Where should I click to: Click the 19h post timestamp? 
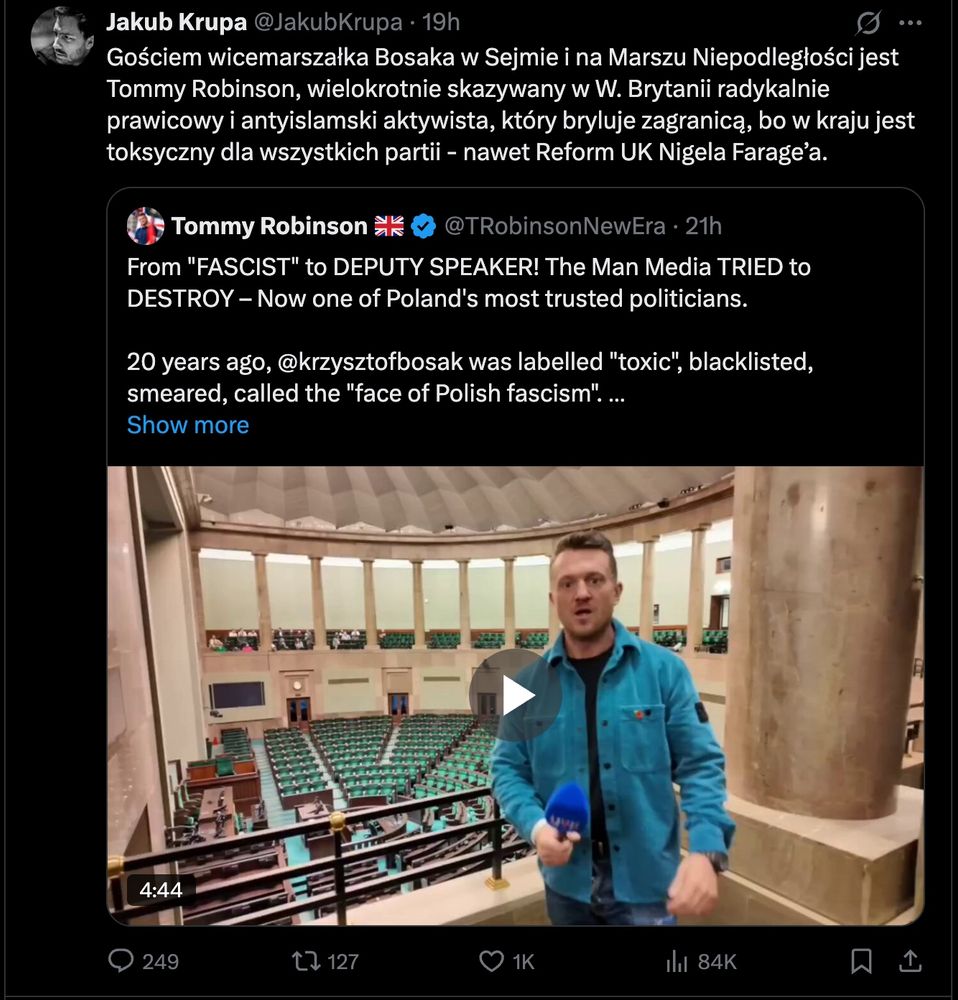(x=440, y=21)
